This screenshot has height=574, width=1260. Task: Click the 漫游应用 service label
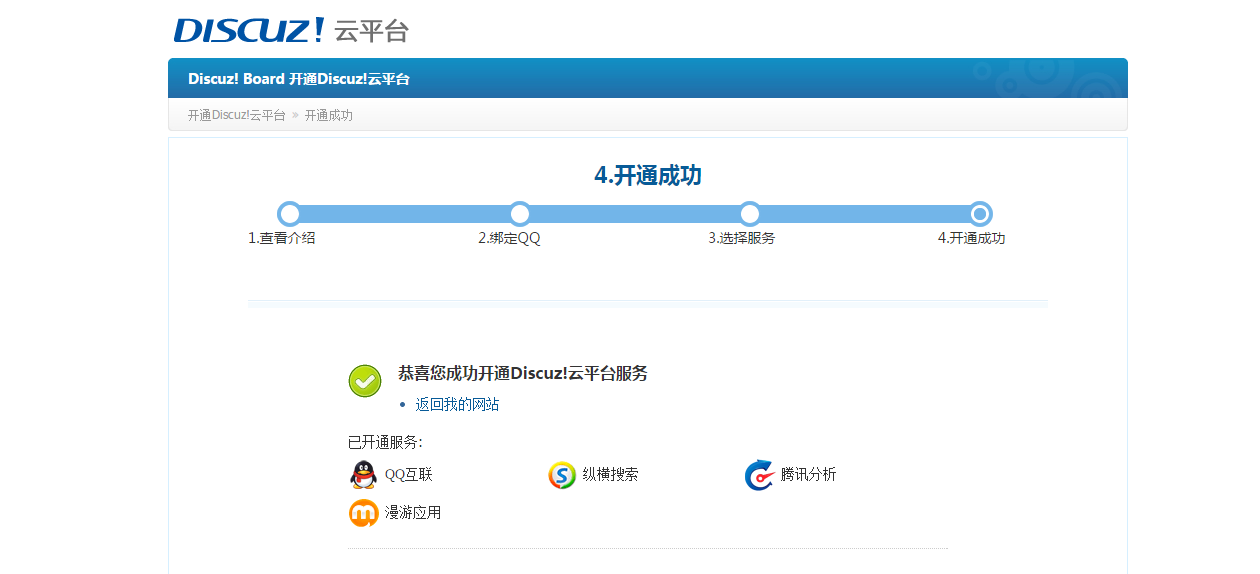tap(413, 513)
